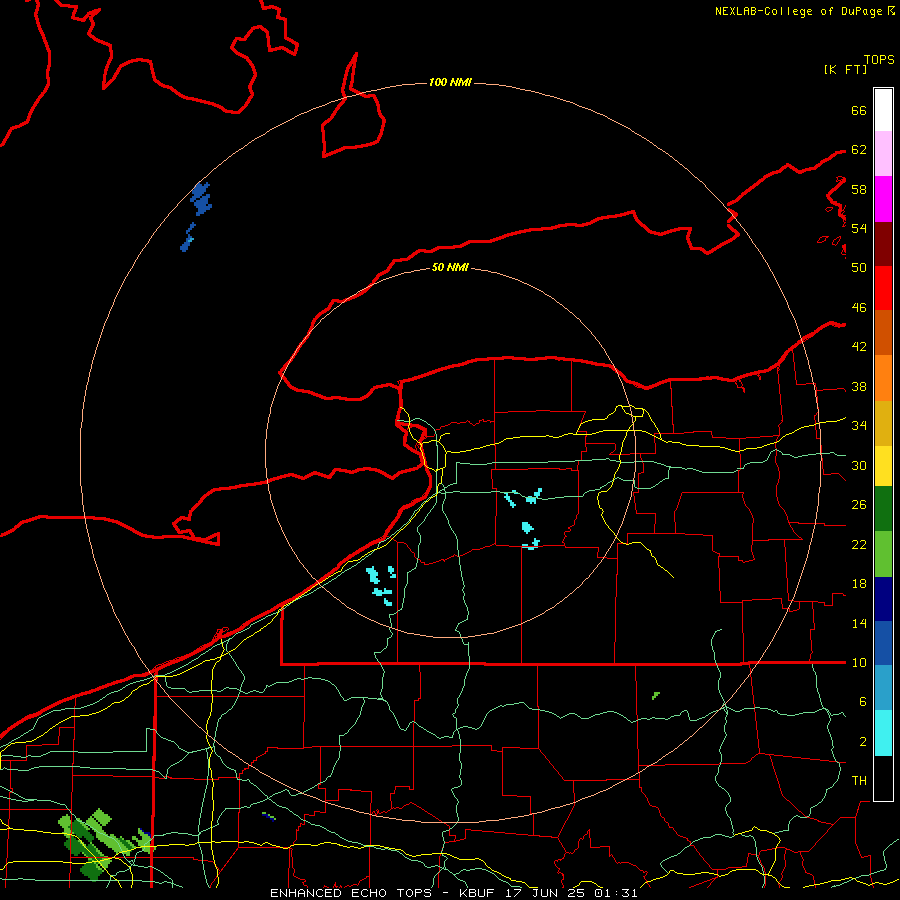Click the ENHANCED ECHO TOPS KBUF caption
900x900 pixels.
point(453,893)
